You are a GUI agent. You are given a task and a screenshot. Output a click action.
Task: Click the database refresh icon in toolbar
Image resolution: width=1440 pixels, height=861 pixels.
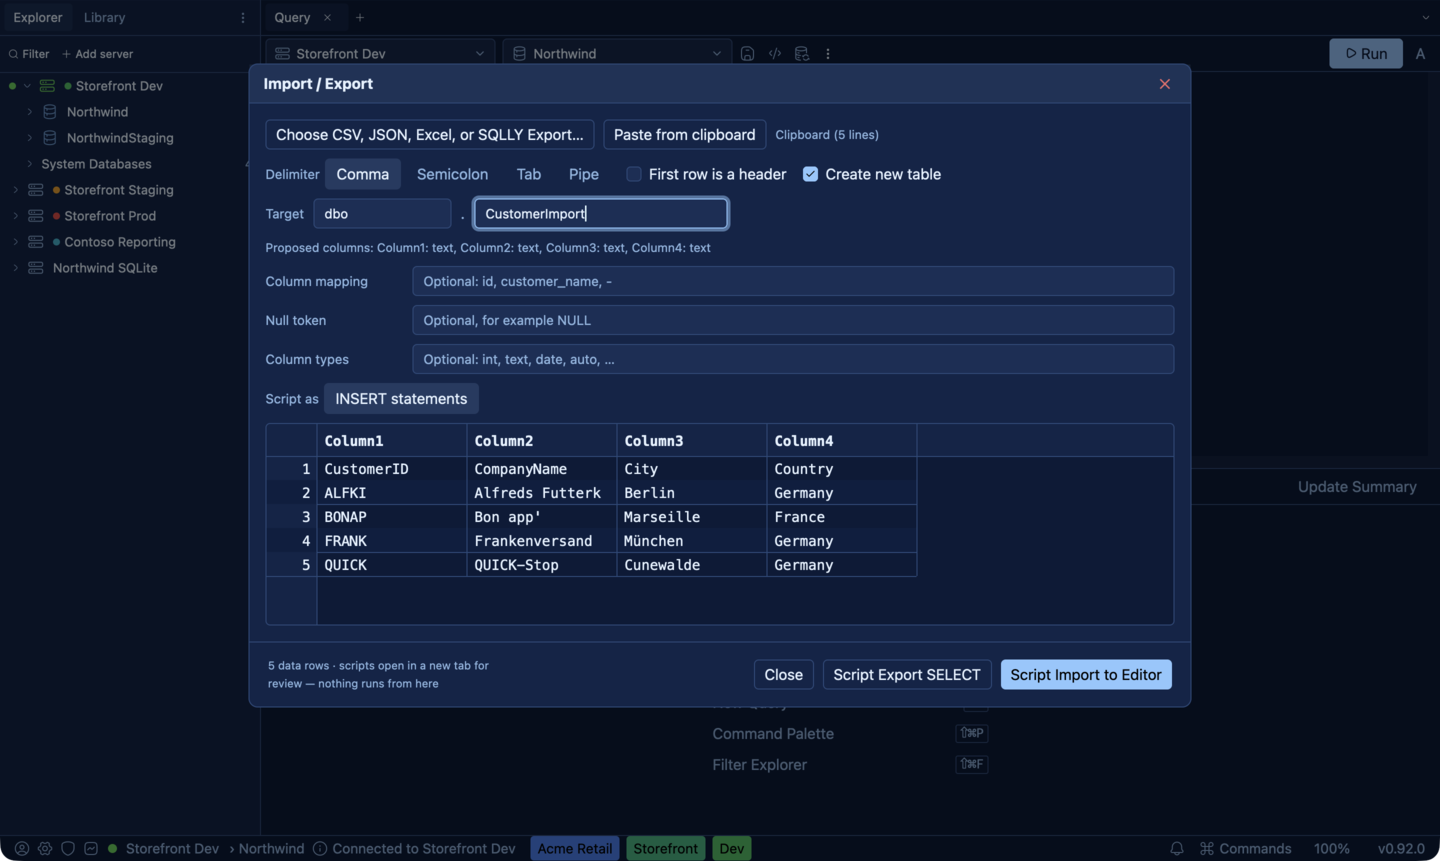pos(802,54)
